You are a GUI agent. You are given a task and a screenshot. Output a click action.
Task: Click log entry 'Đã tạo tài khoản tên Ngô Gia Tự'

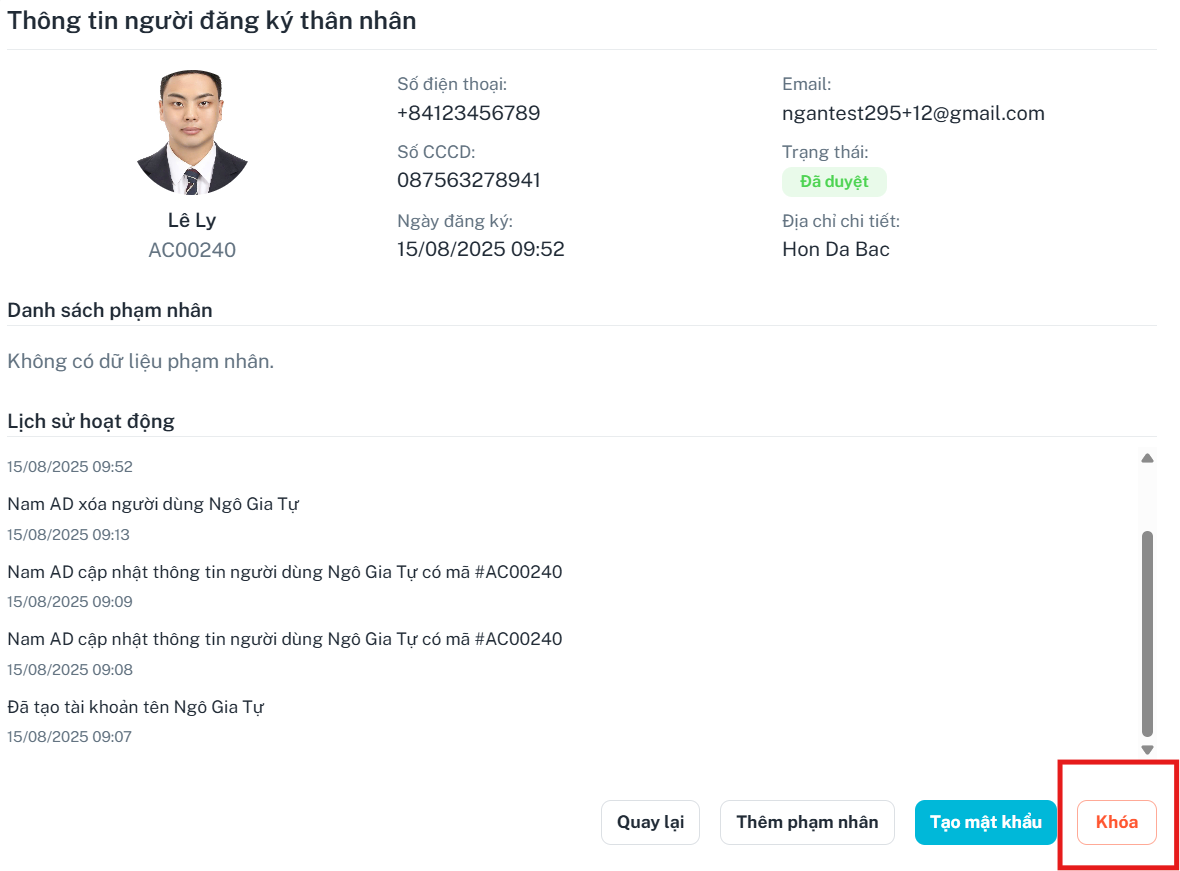(135, 707)
